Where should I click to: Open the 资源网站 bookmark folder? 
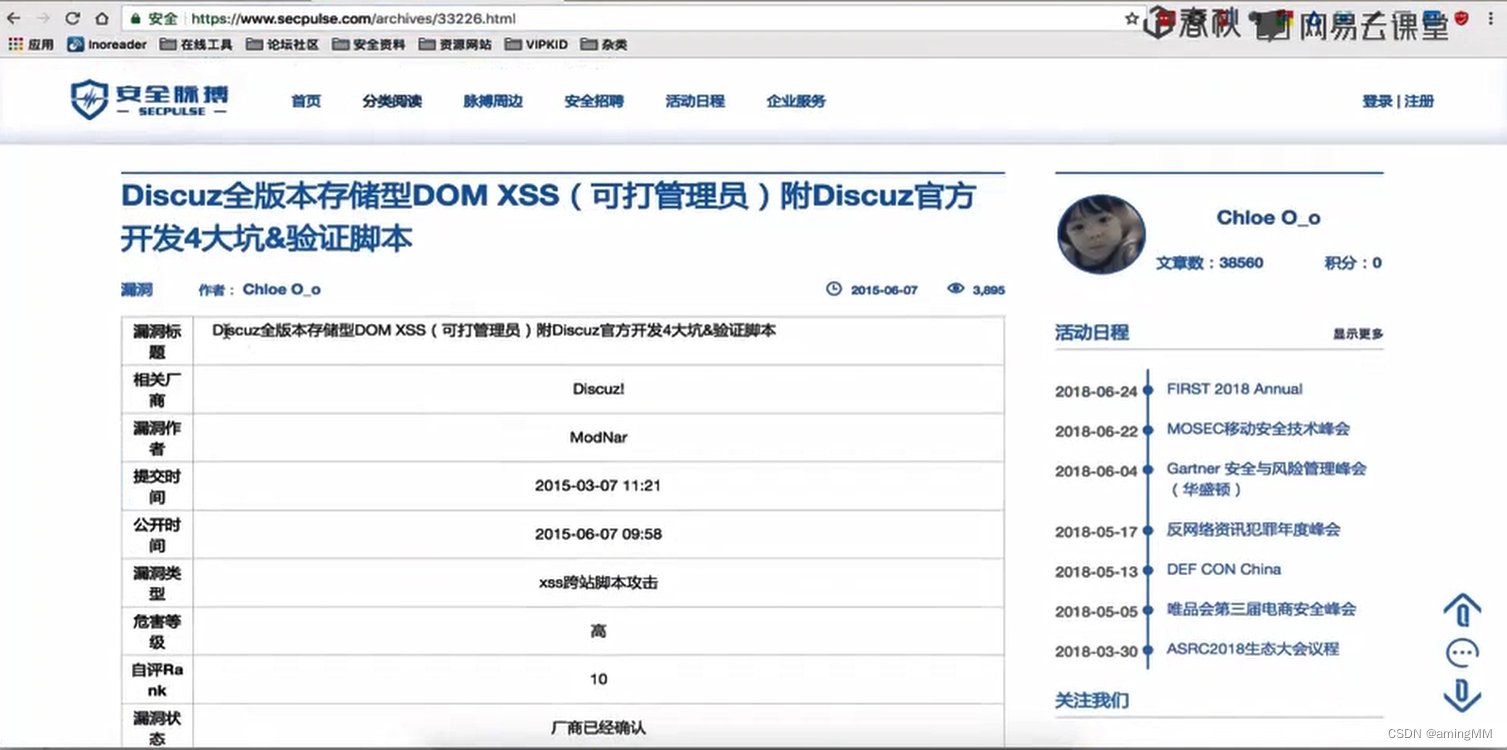click(x=455, y=44)
